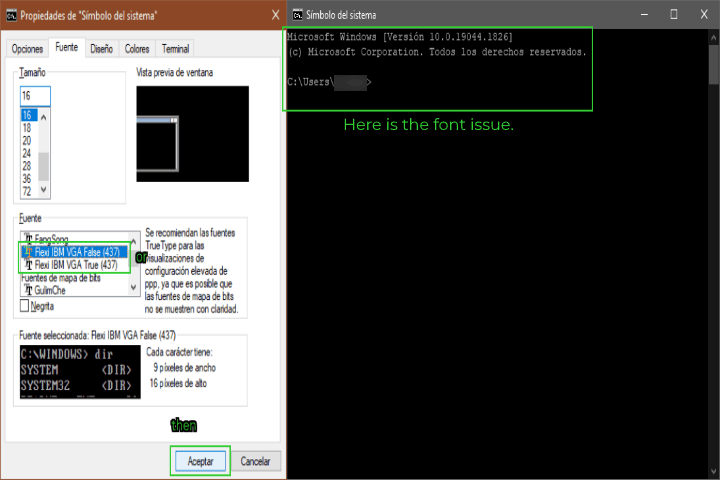720x480 pixels.
Task: Click the Propiedades dialog title icon
Action: pos(11,16)
